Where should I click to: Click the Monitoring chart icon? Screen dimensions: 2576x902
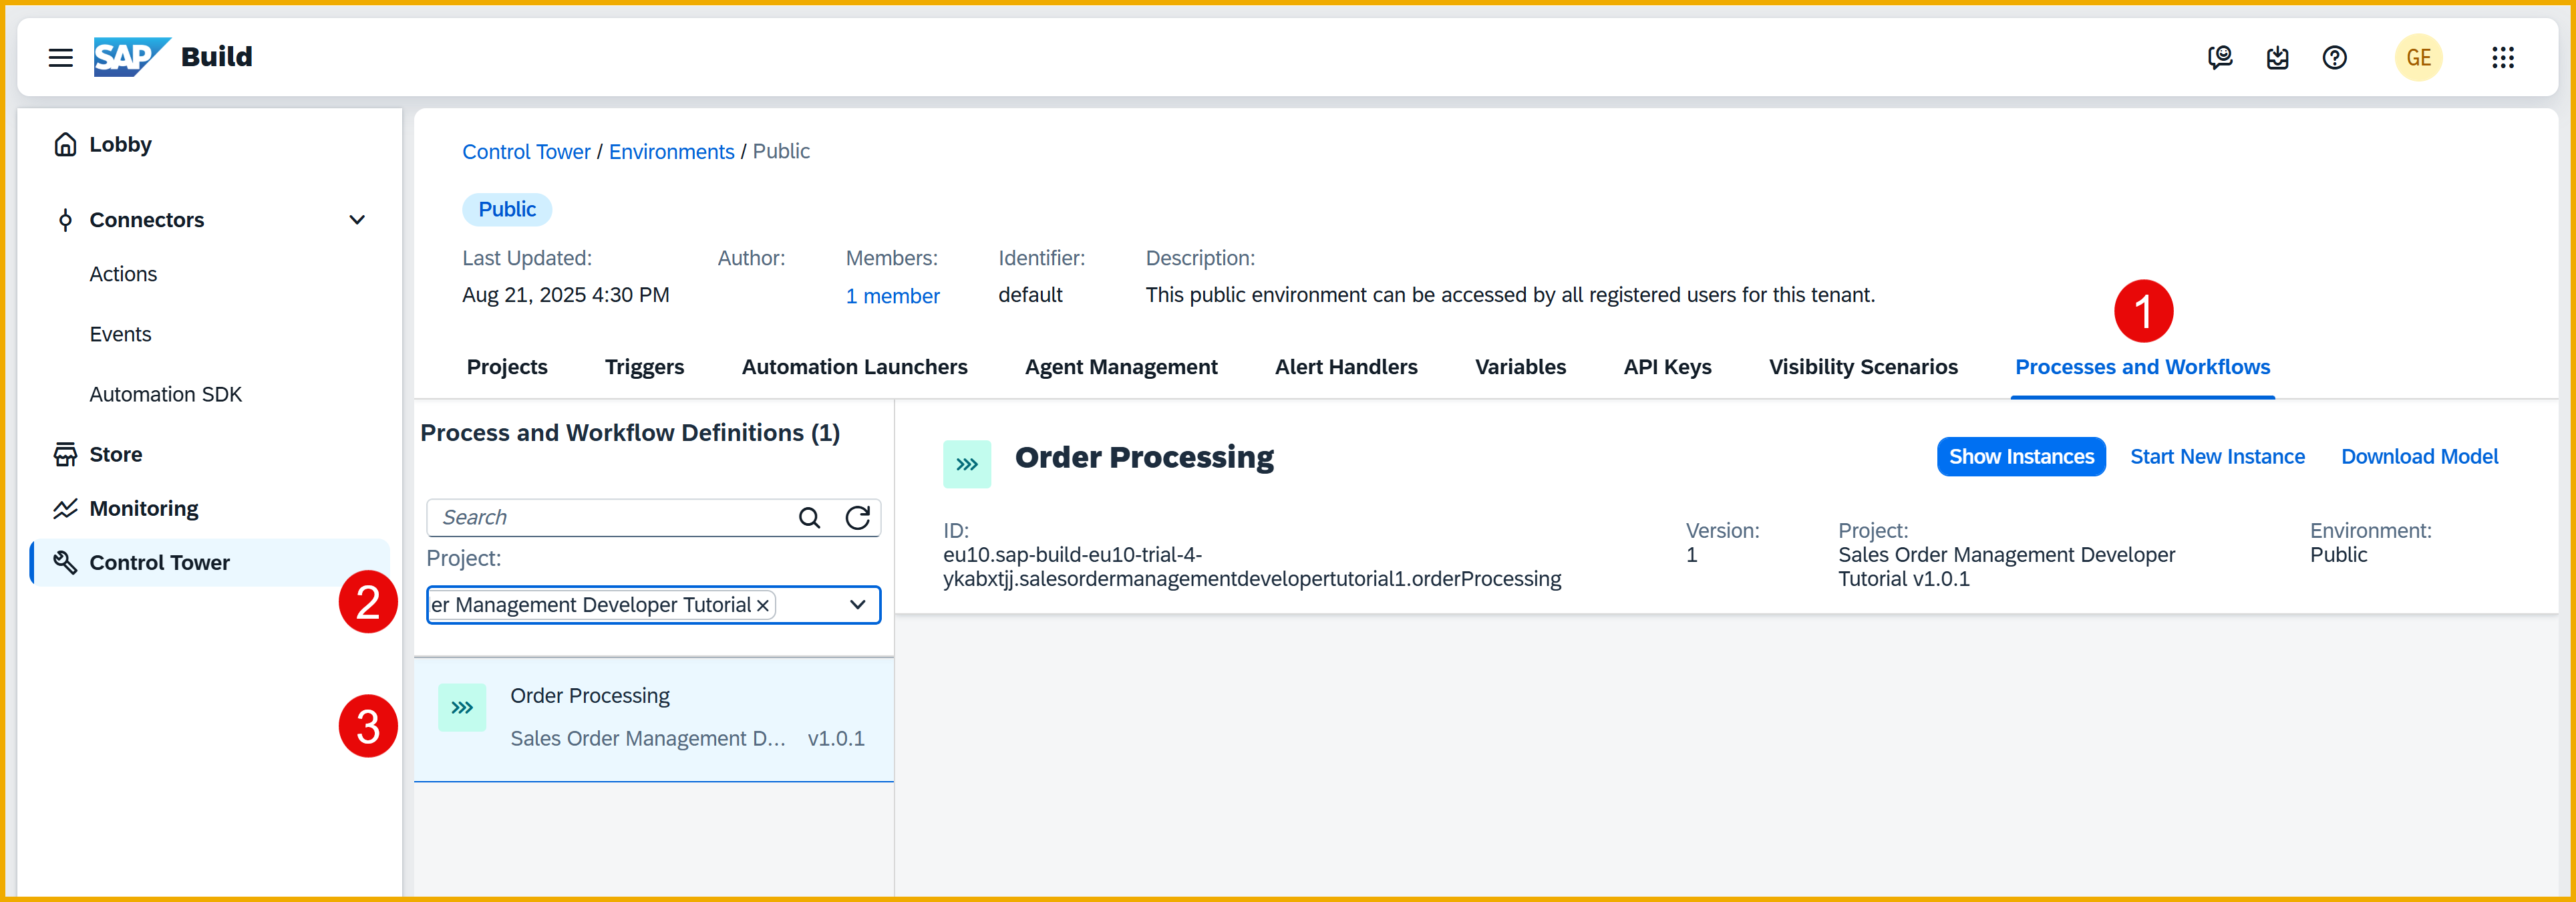[x=65, y=508]
